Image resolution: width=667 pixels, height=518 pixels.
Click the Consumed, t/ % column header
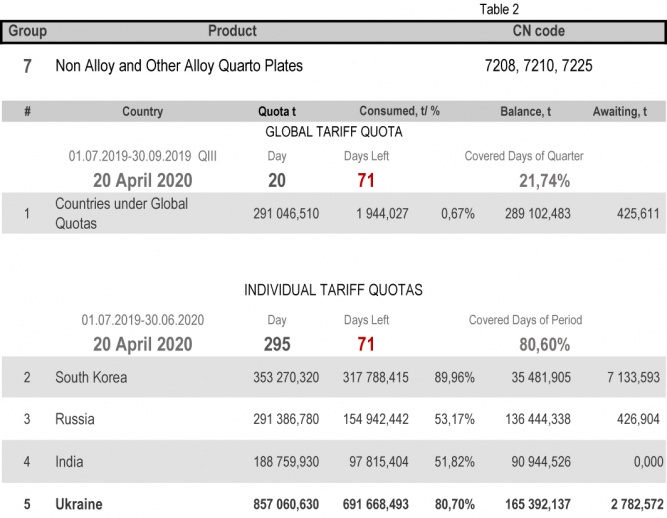click(400, 111)
